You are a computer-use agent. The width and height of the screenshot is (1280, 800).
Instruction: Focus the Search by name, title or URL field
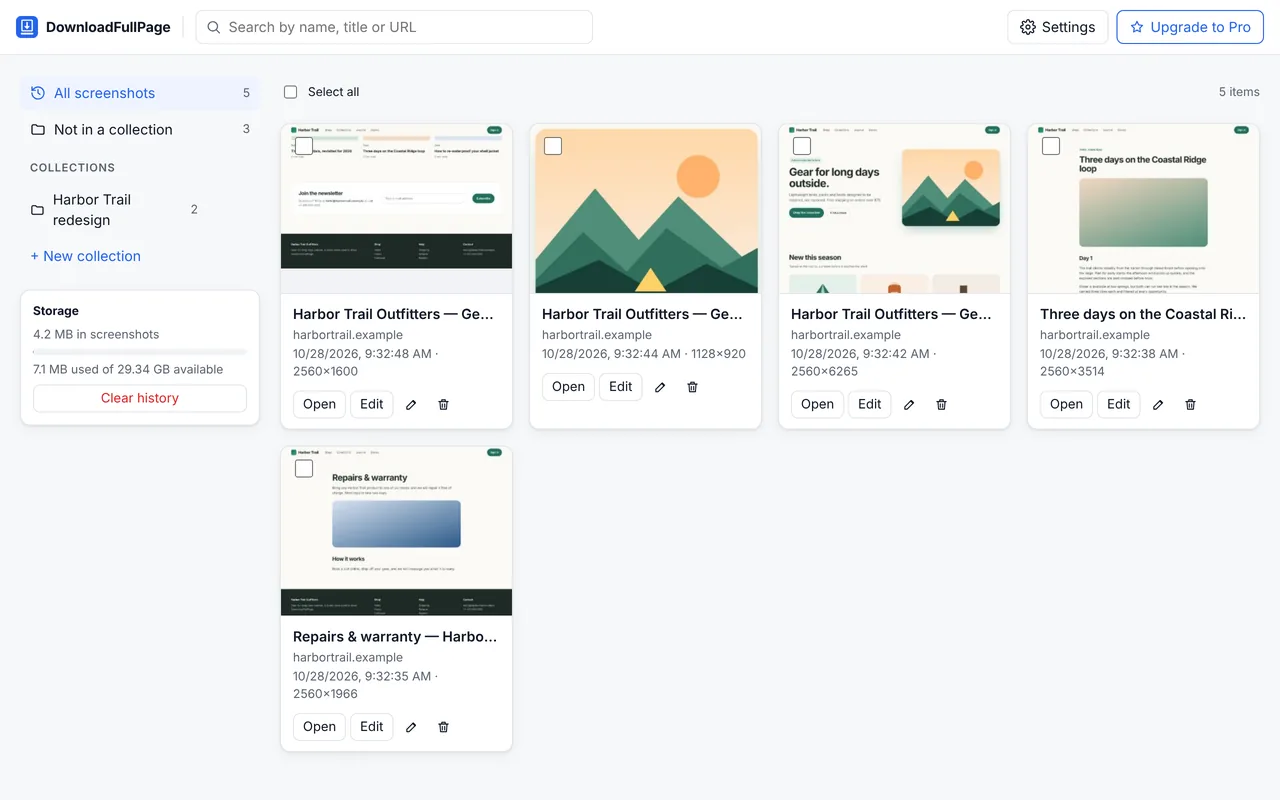[394, 27]
